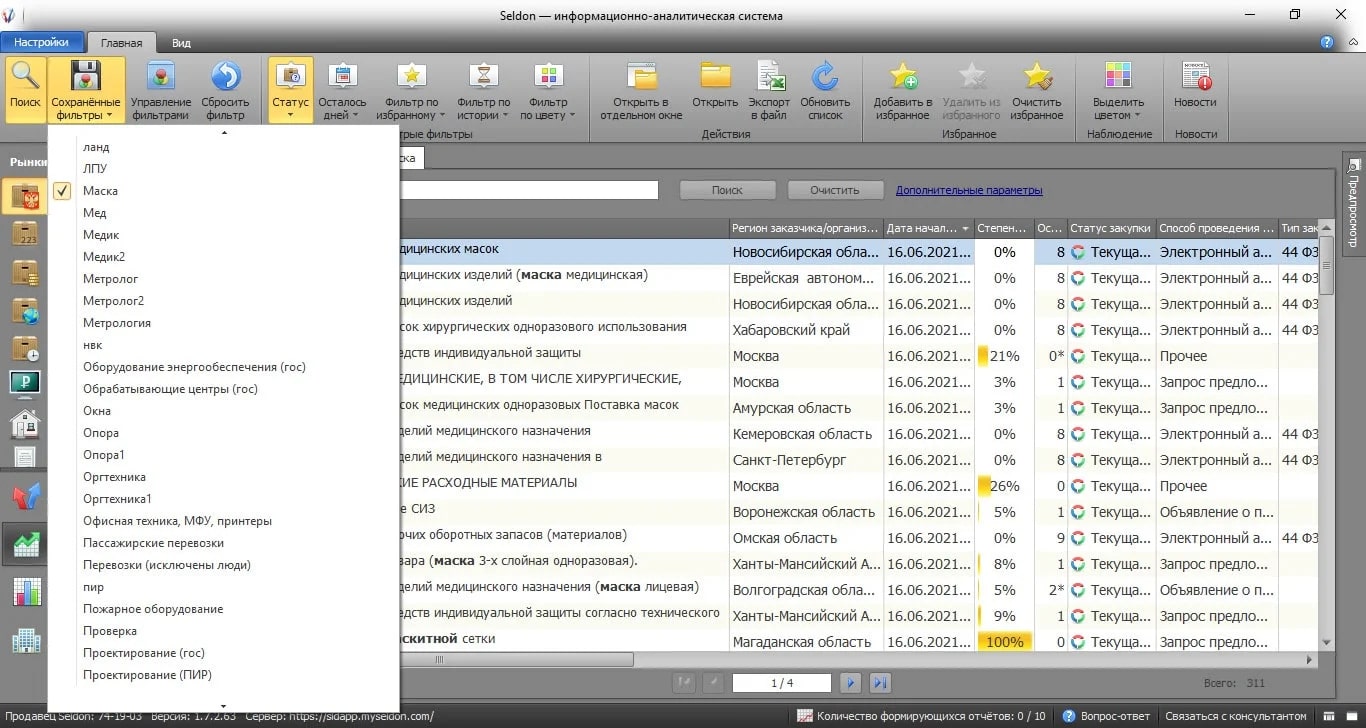The image size is (1366, 728).
Task: Click the 100% progress cell
Action: 1004,642
